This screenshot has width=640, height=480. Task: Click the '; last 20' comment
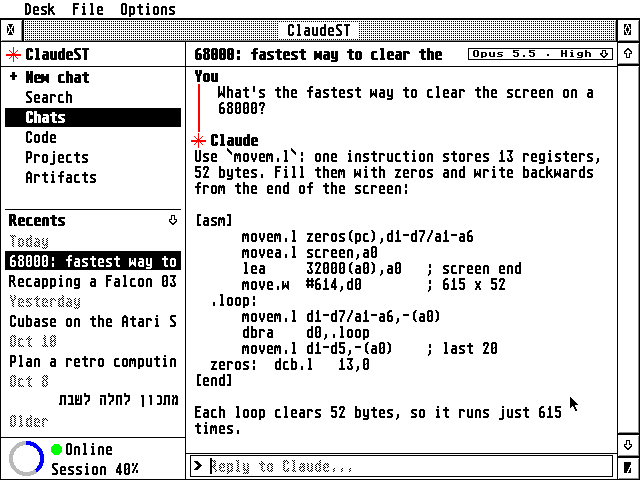pos(462,349)
